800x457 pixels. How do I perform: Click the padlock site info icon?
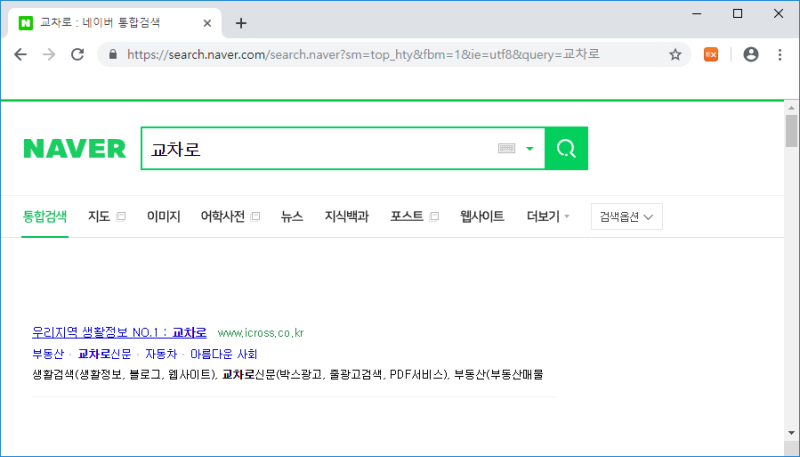coord(113,55)
